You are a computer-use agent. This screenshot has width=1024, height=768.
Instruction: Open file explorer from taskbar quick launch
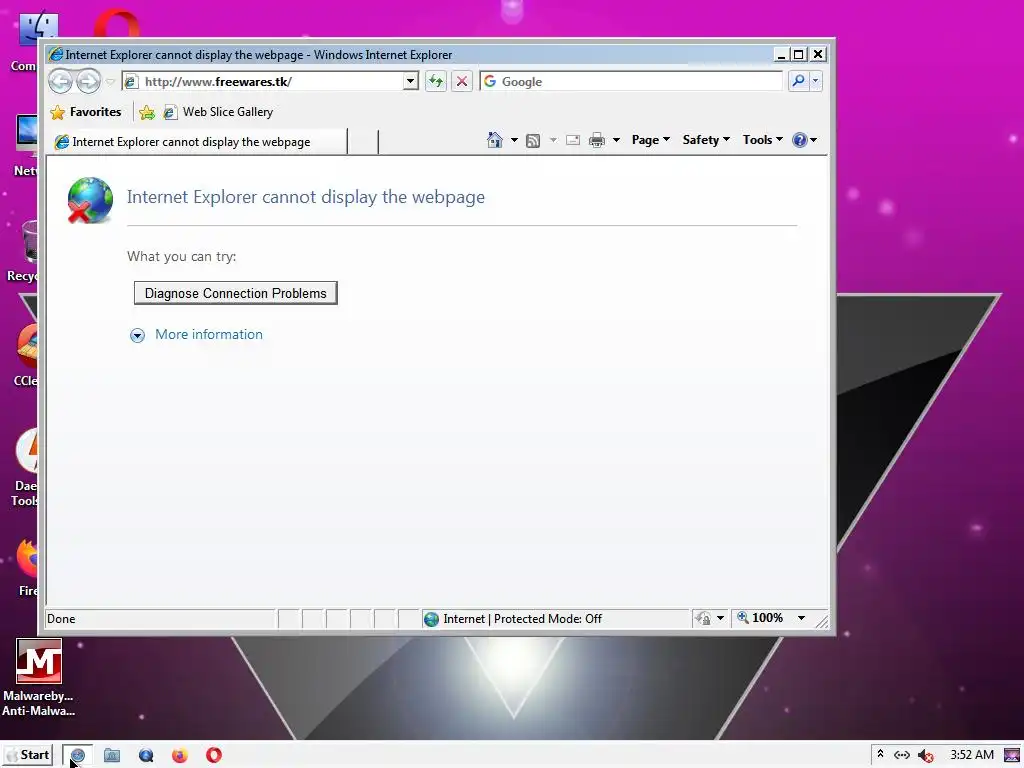click(x=112, y=756)
